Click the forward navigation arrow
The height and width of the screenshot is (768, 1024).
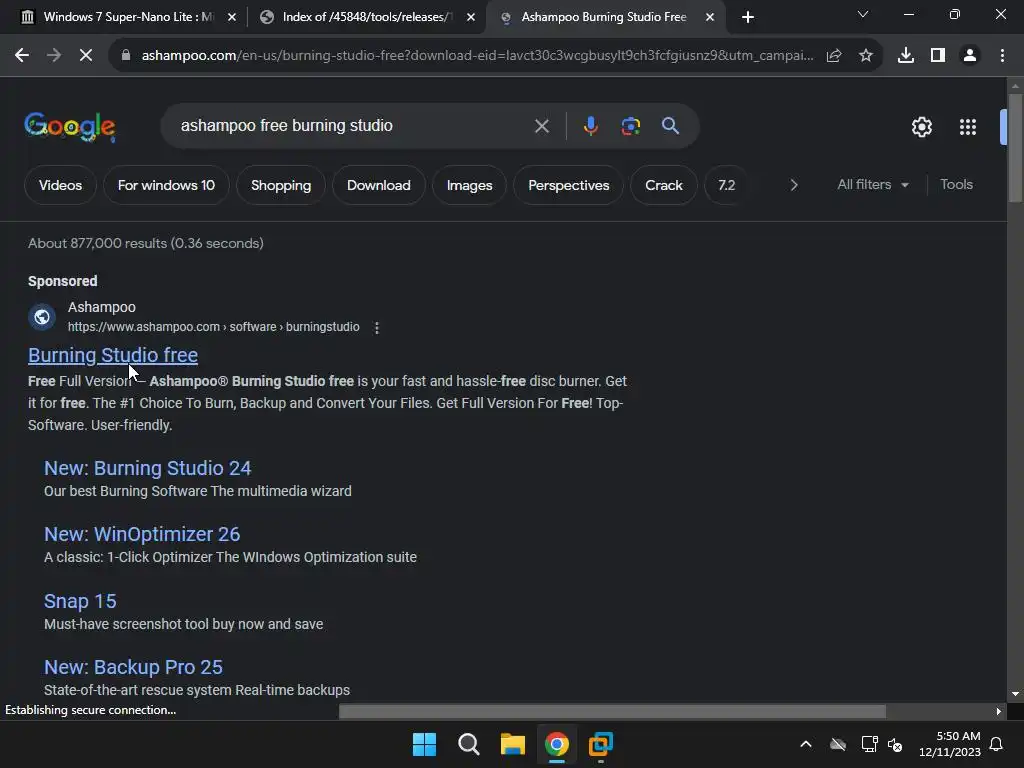click(54, 56)
